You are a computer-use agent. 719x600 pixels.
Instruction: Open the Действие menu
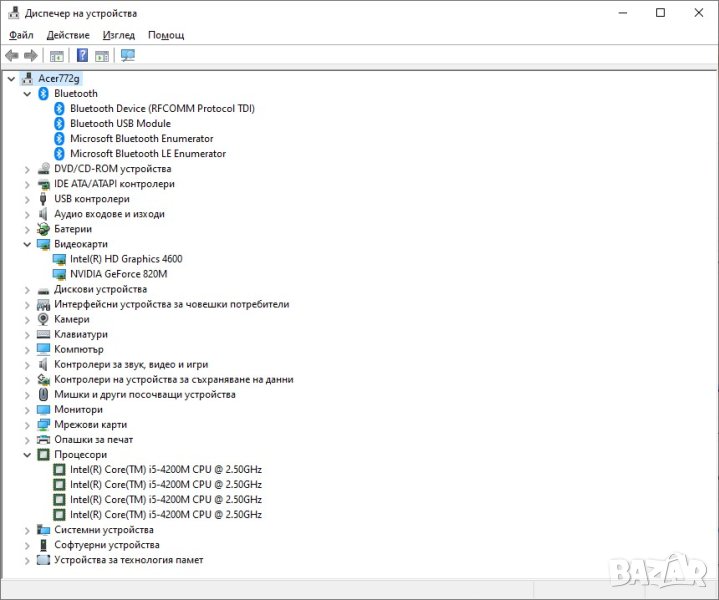coord(67,35)
